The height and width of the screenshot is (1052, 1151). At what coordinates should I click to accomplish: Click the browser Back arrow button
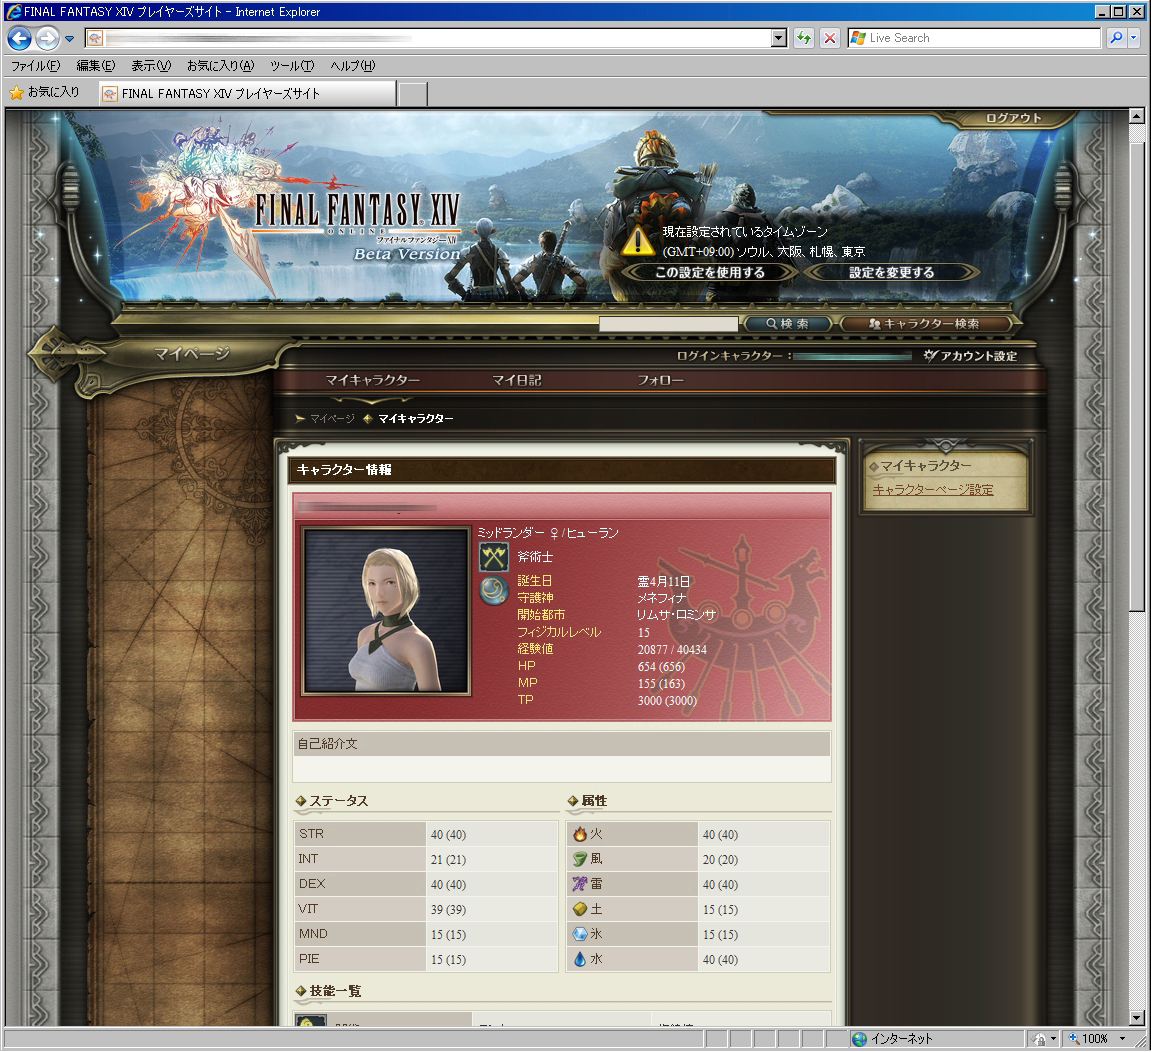pos(19,38)
